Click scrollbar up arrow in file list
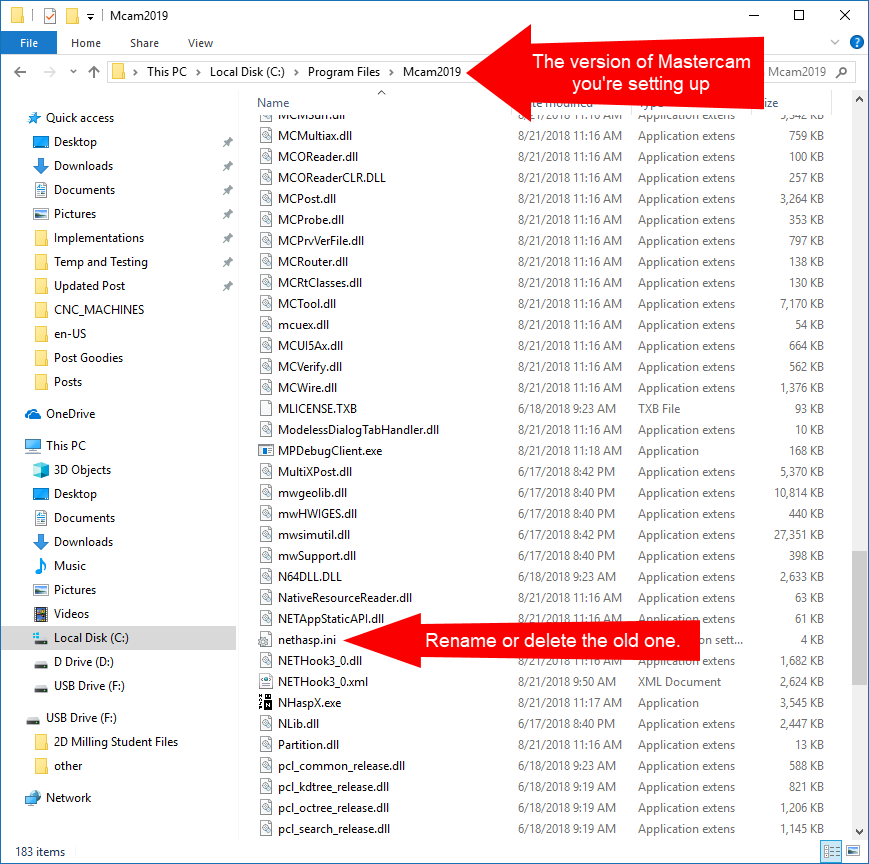Image resolution: width=869 pixels, height=864 pixels. tap(859, 99)
